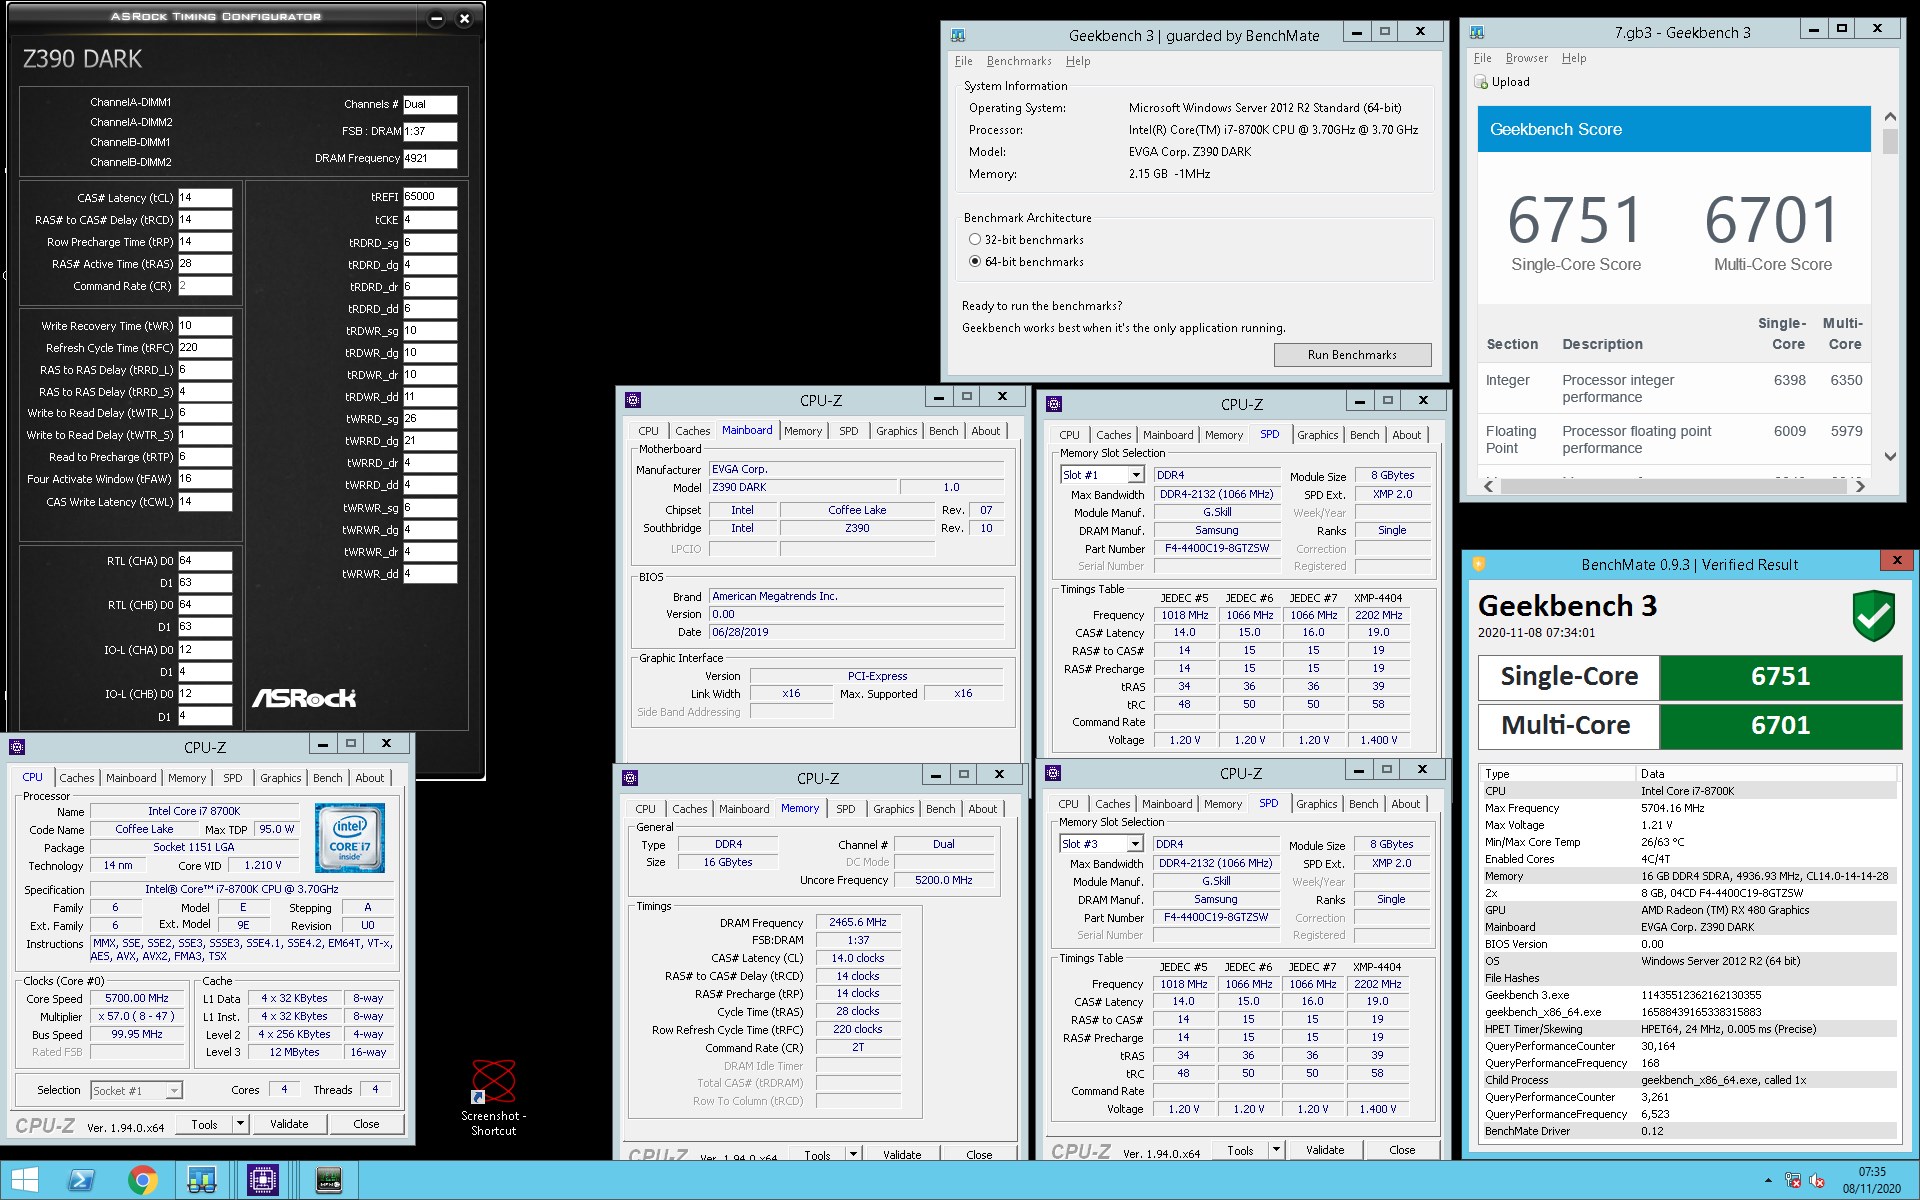
Task: Click the Upload icon in Geekbench 7.gb3 window
Action: coord(1481,82)
